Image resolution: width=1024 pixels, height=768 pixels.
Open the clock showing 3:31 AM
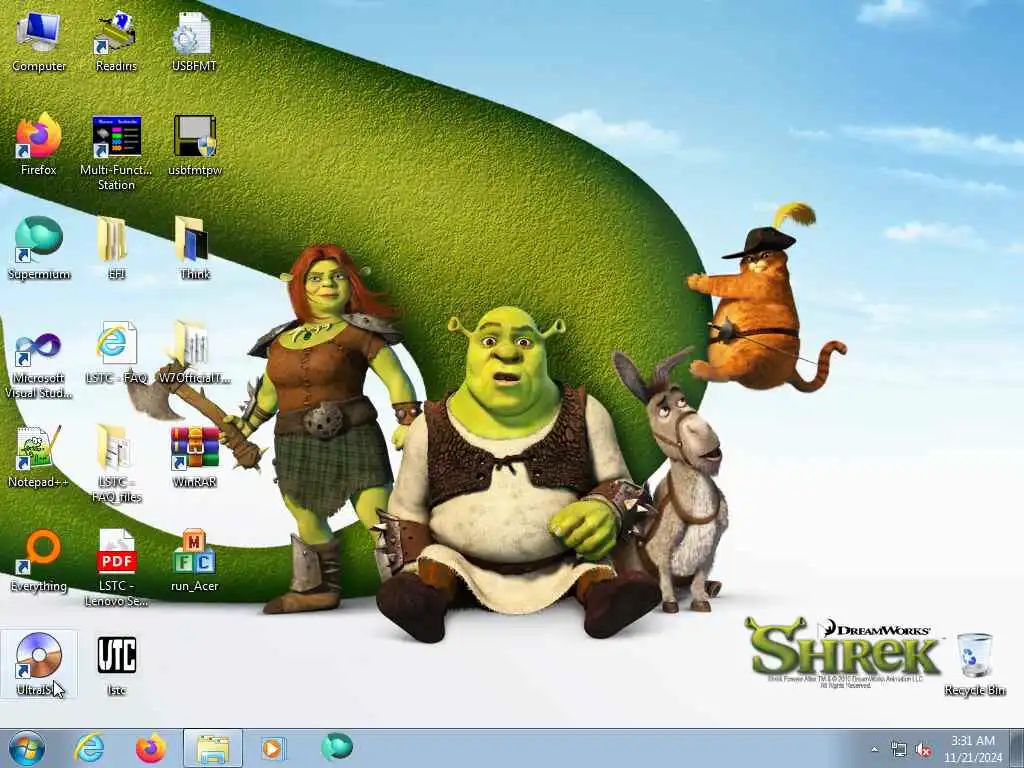(973, 748)
